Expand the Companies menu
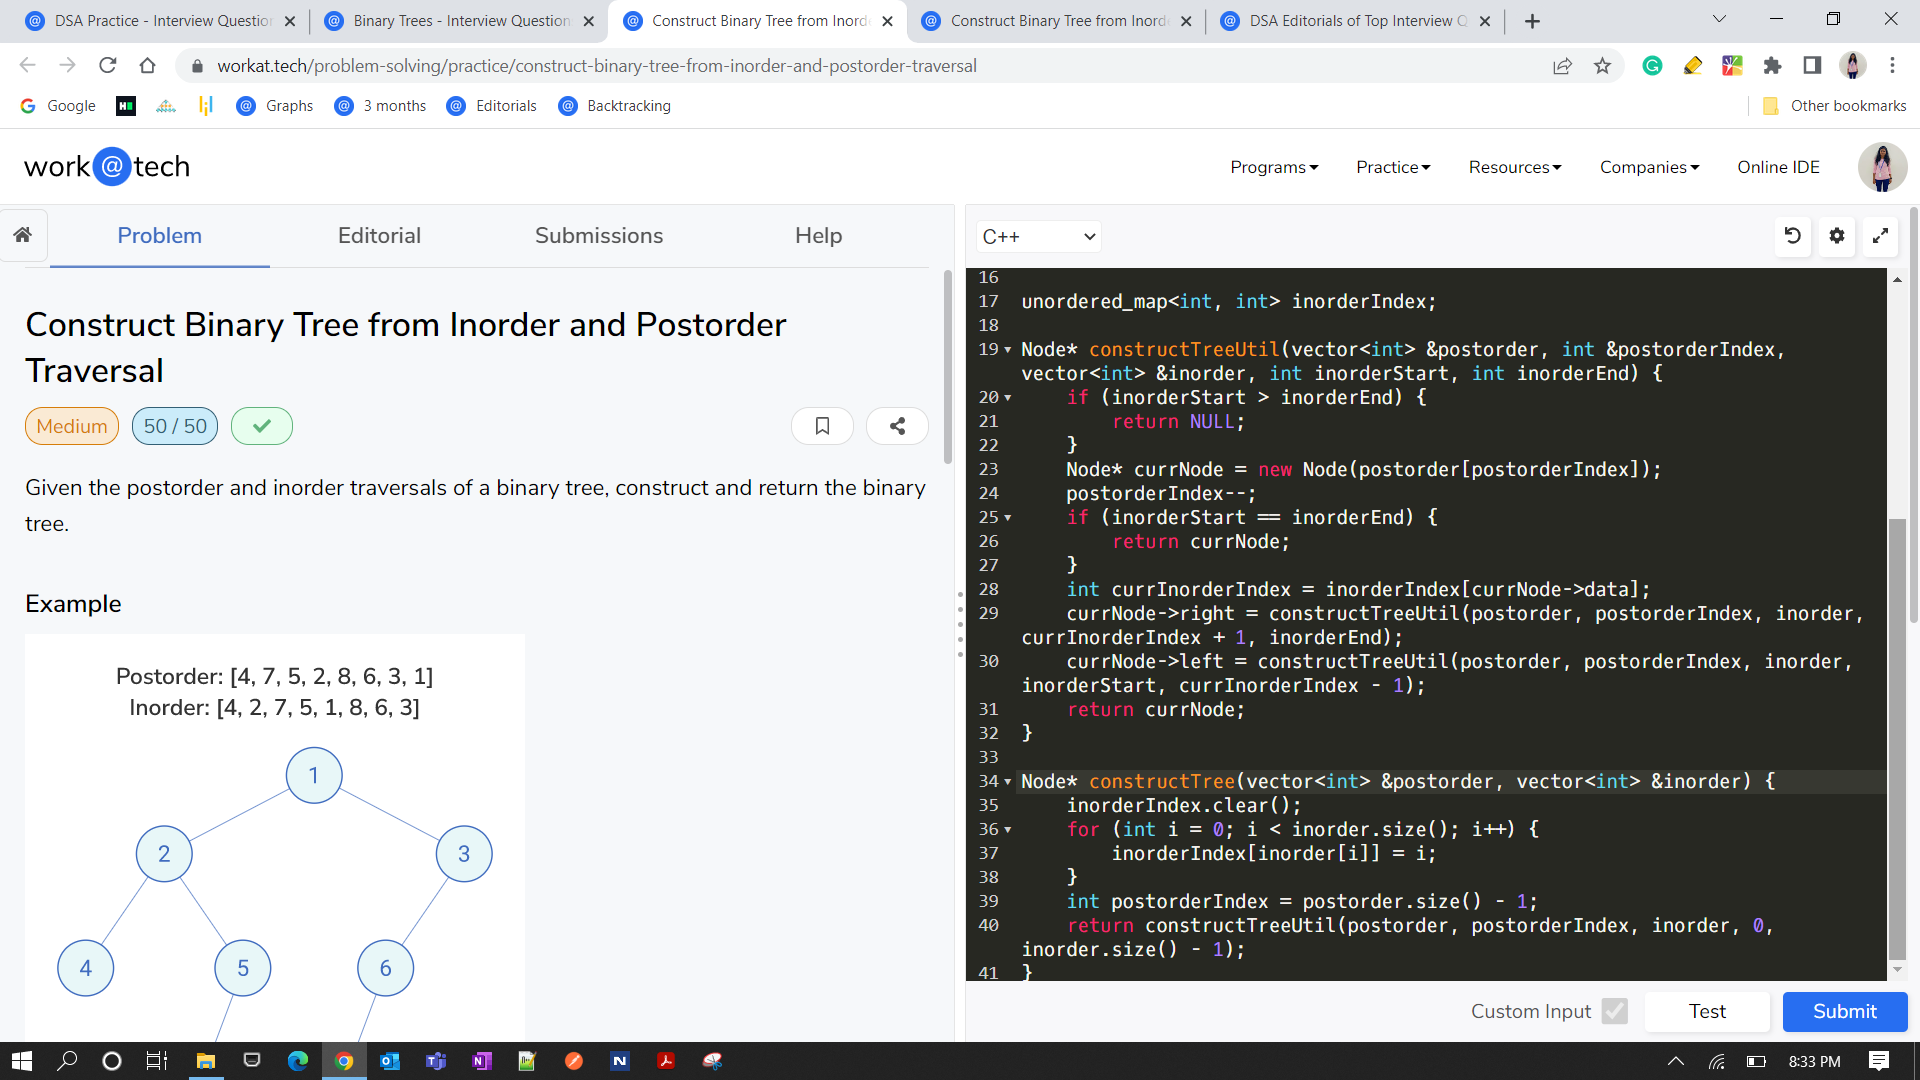Viewport: 1920px width, 1080px height. coord(1649,167)
